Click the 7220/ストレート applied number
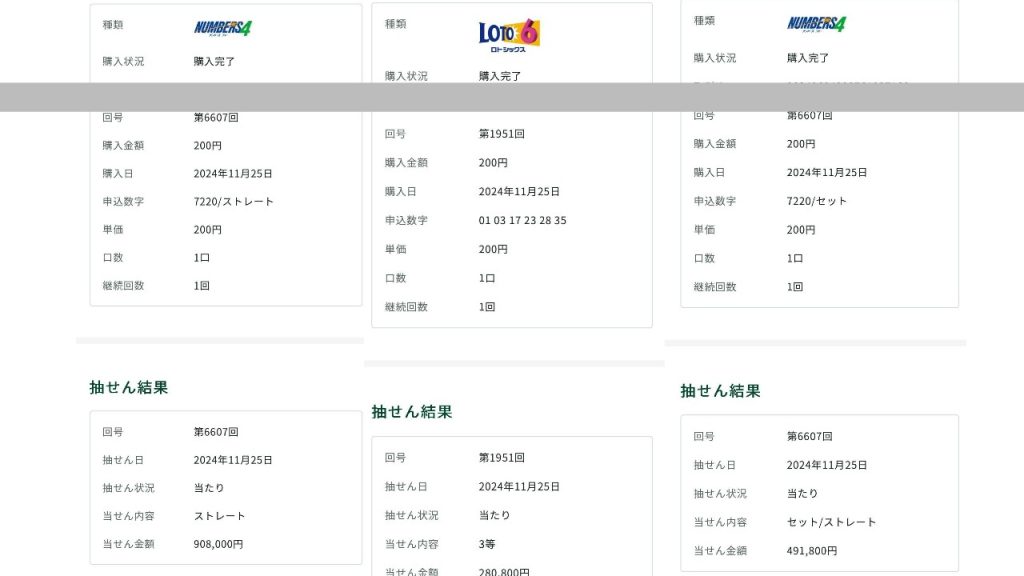Image resolution: width=1024 pixels, height=576 pixels. pyautogui.click(x=233, y=201)
